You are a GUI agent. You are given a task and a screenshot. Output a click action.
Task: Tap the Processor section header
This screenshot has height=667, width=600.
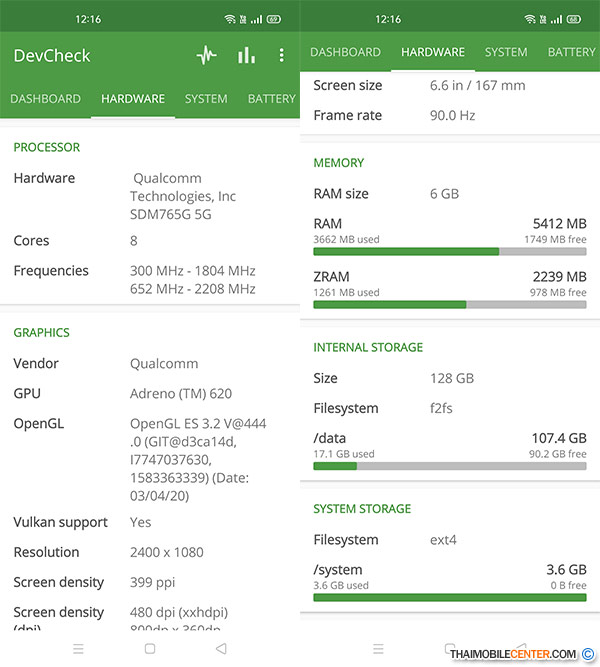47,147
